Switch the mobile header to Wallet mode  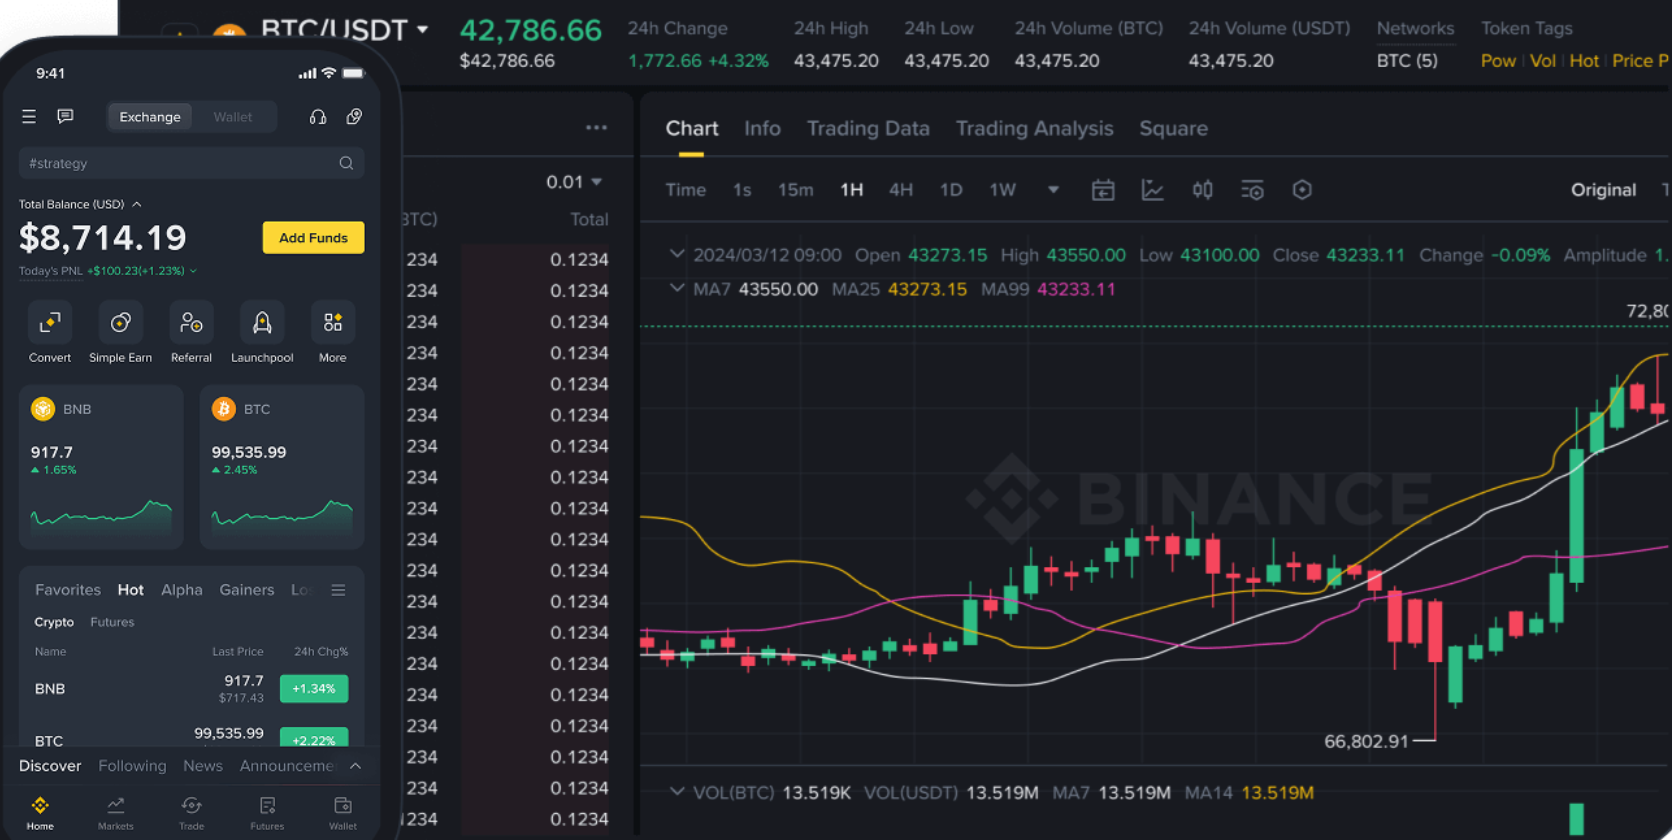point(233,117)
